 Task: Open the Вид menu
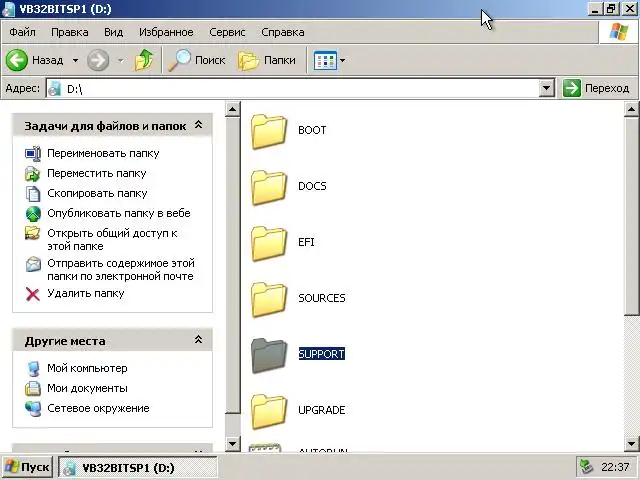pyautogui.click(x=113, y=32)
